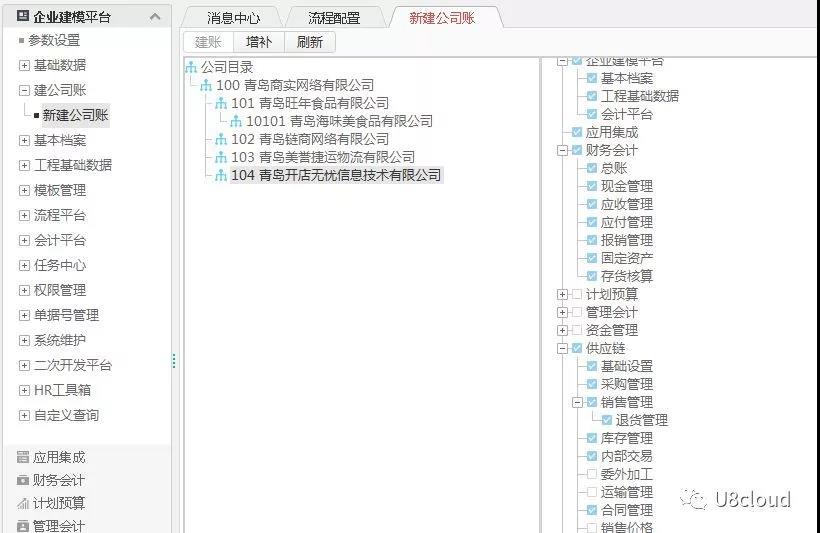This screenshot has width=820, height=533.
Task: Collapse the 销售管理 subtree
Action: [x=577, y=403]
